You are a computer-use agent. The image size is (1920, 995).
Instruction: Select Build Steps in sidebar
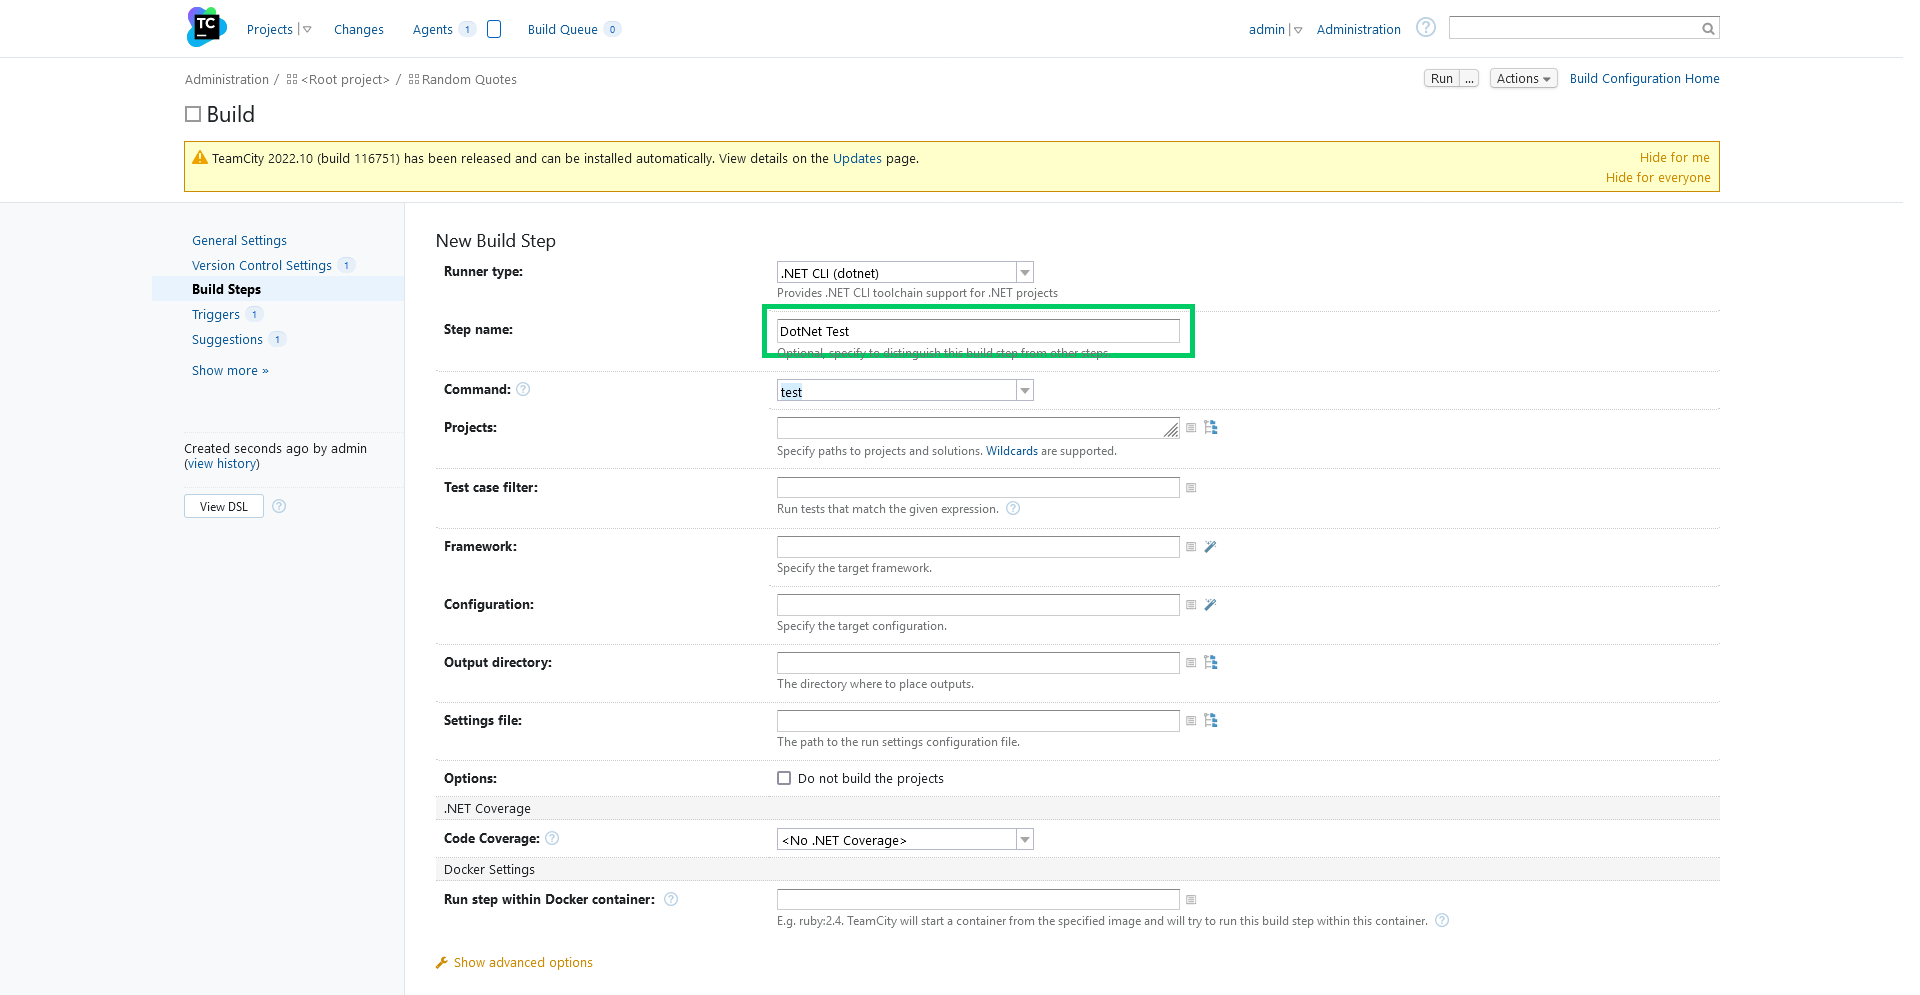[226, 290]
